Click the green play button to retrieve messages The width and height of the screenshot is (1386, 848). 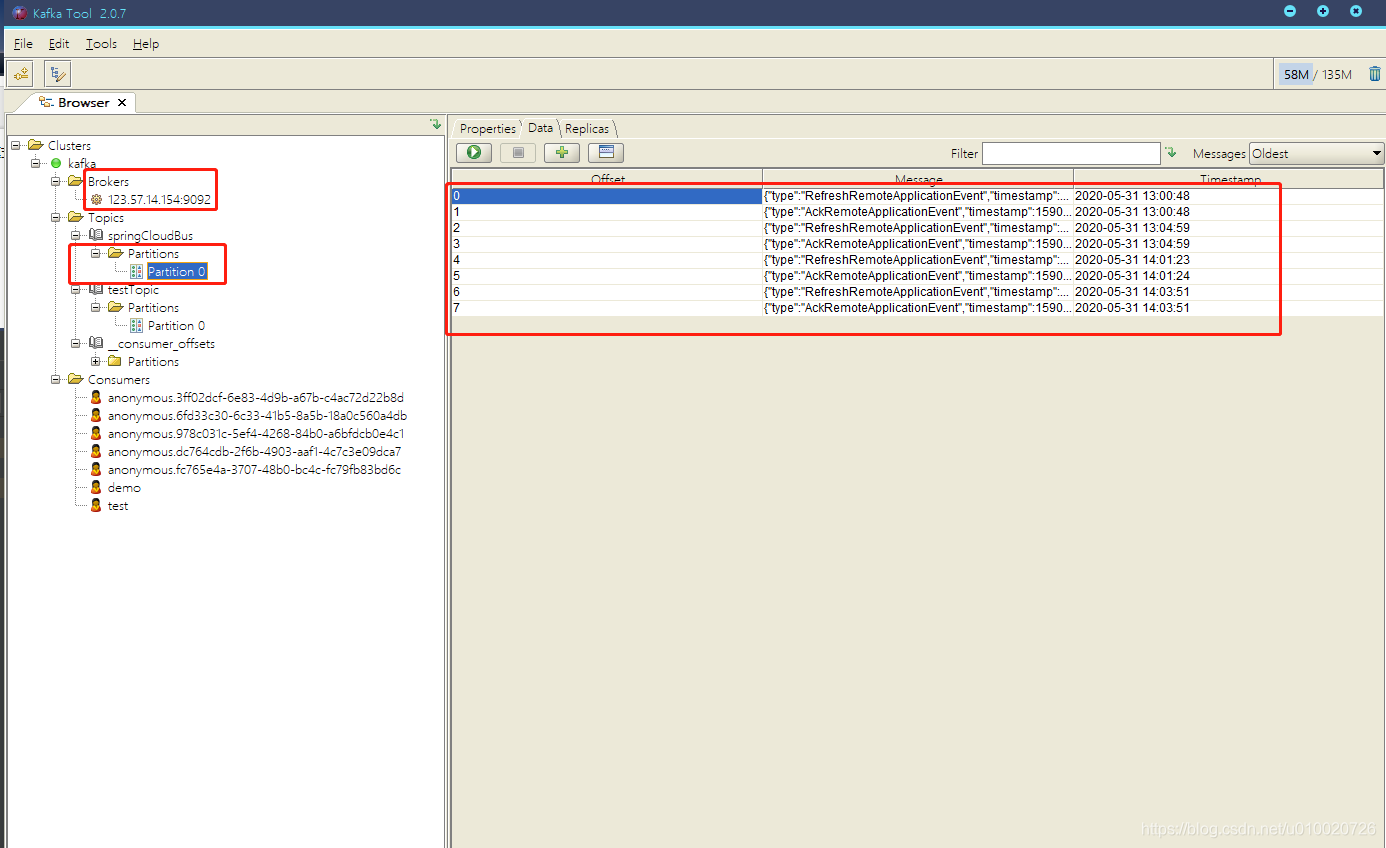click(x=474, y=152)
